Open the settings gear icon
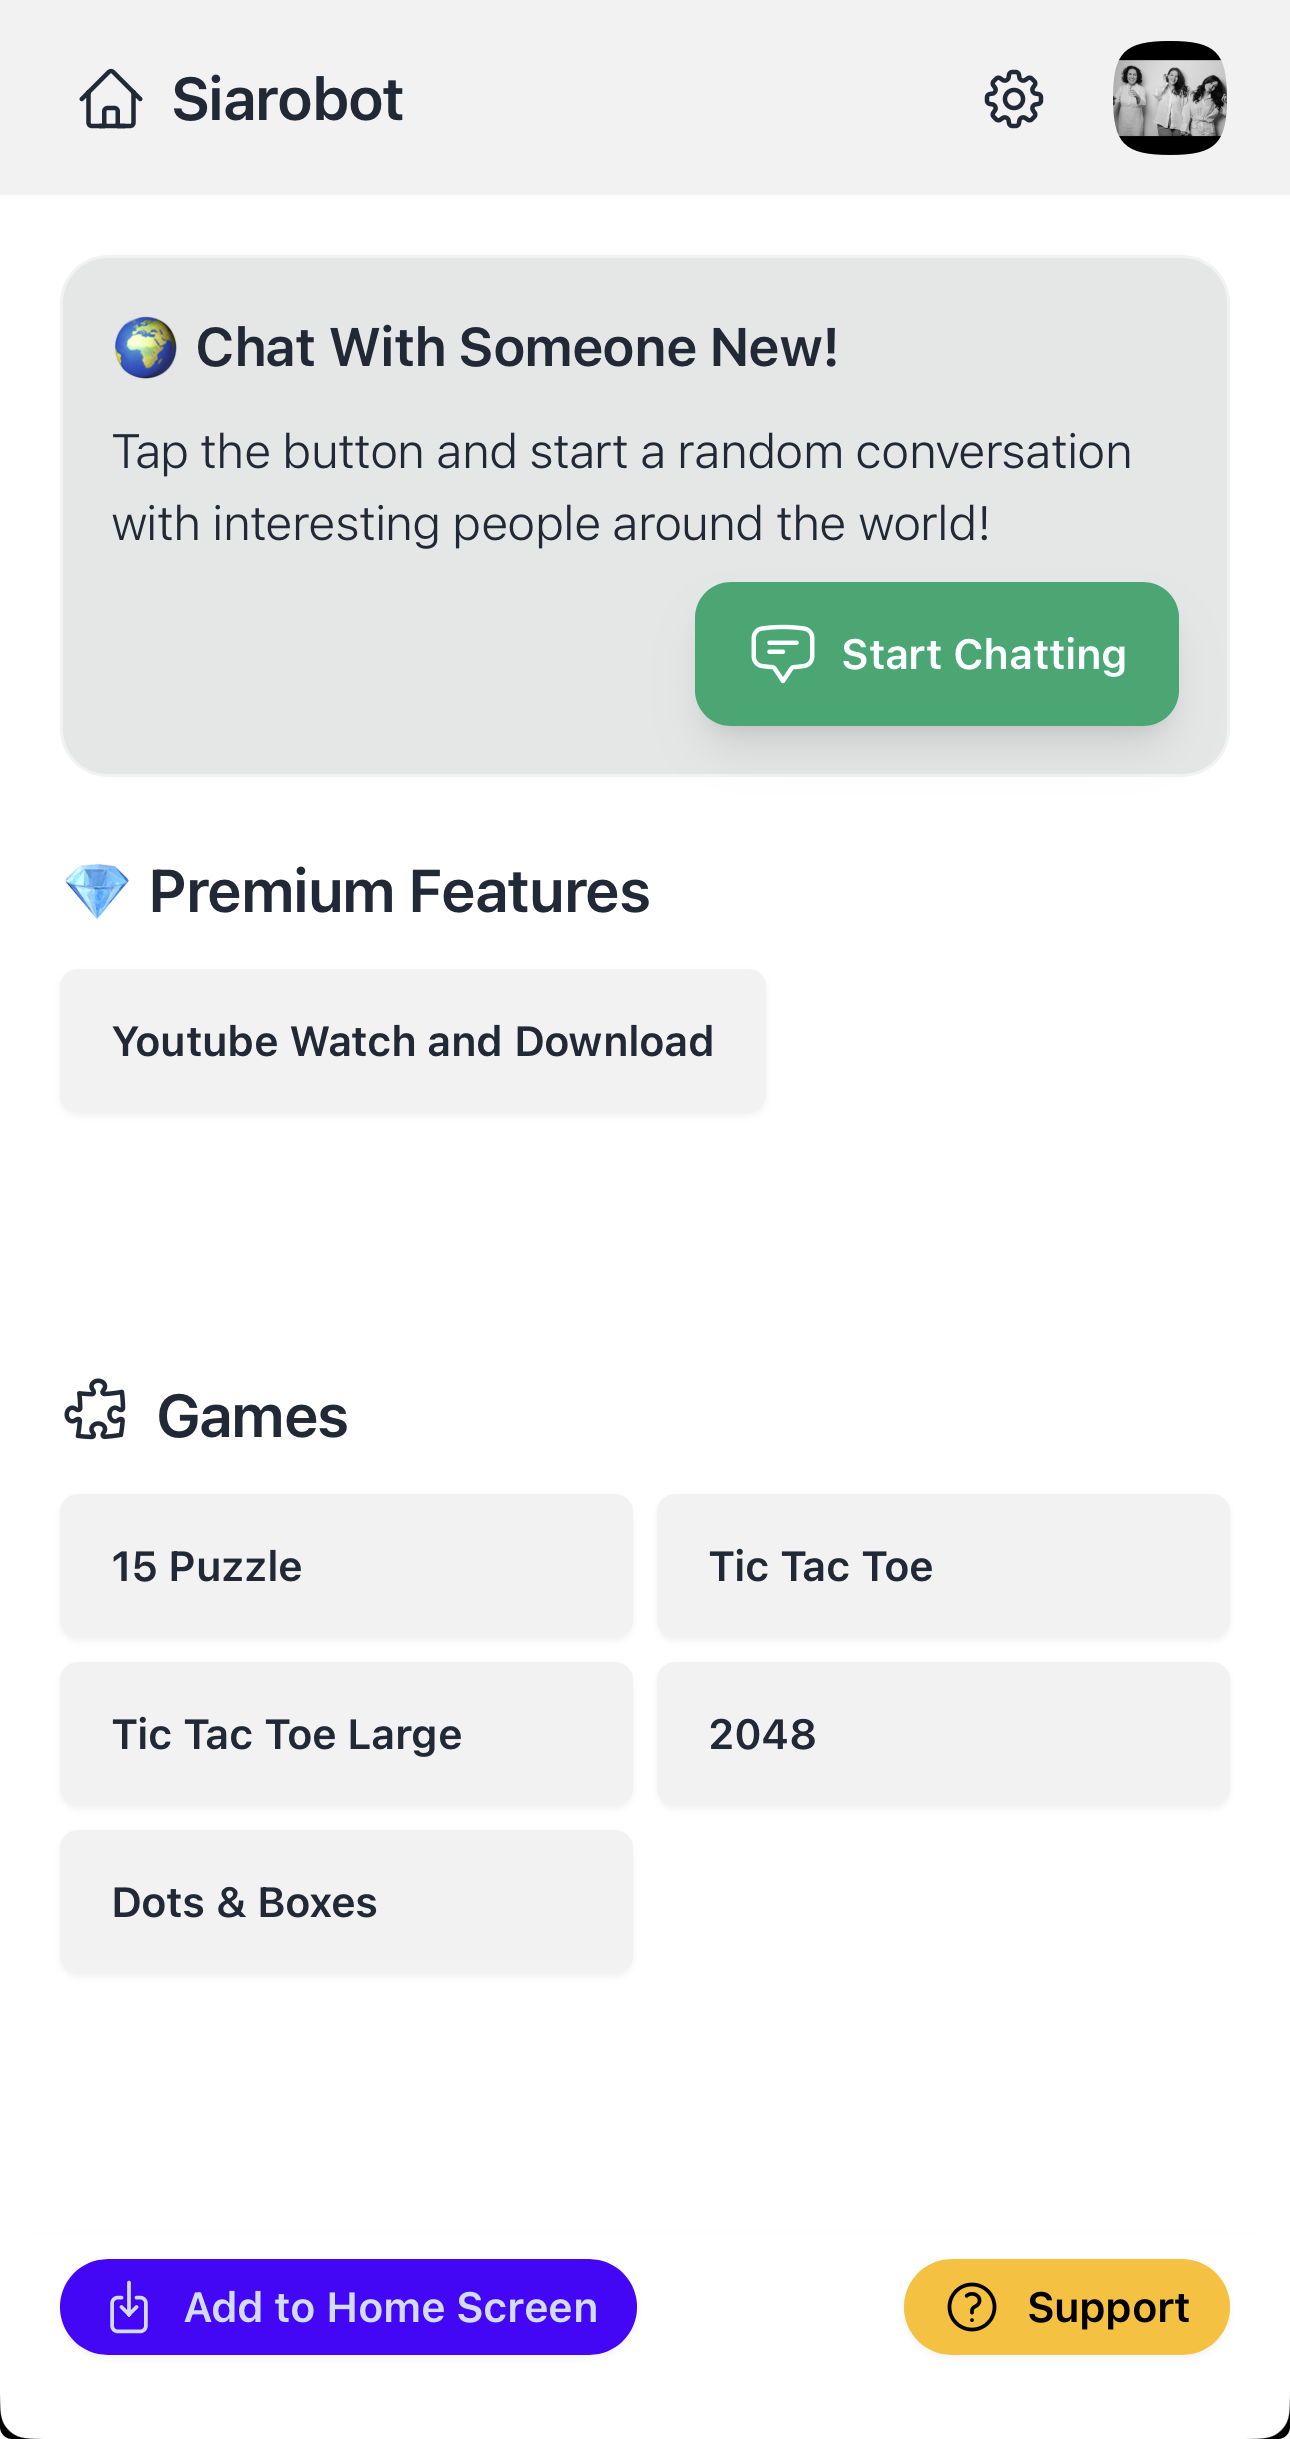The image size is (1290, 2439). pyautogui.click(x=1014, y=100)
